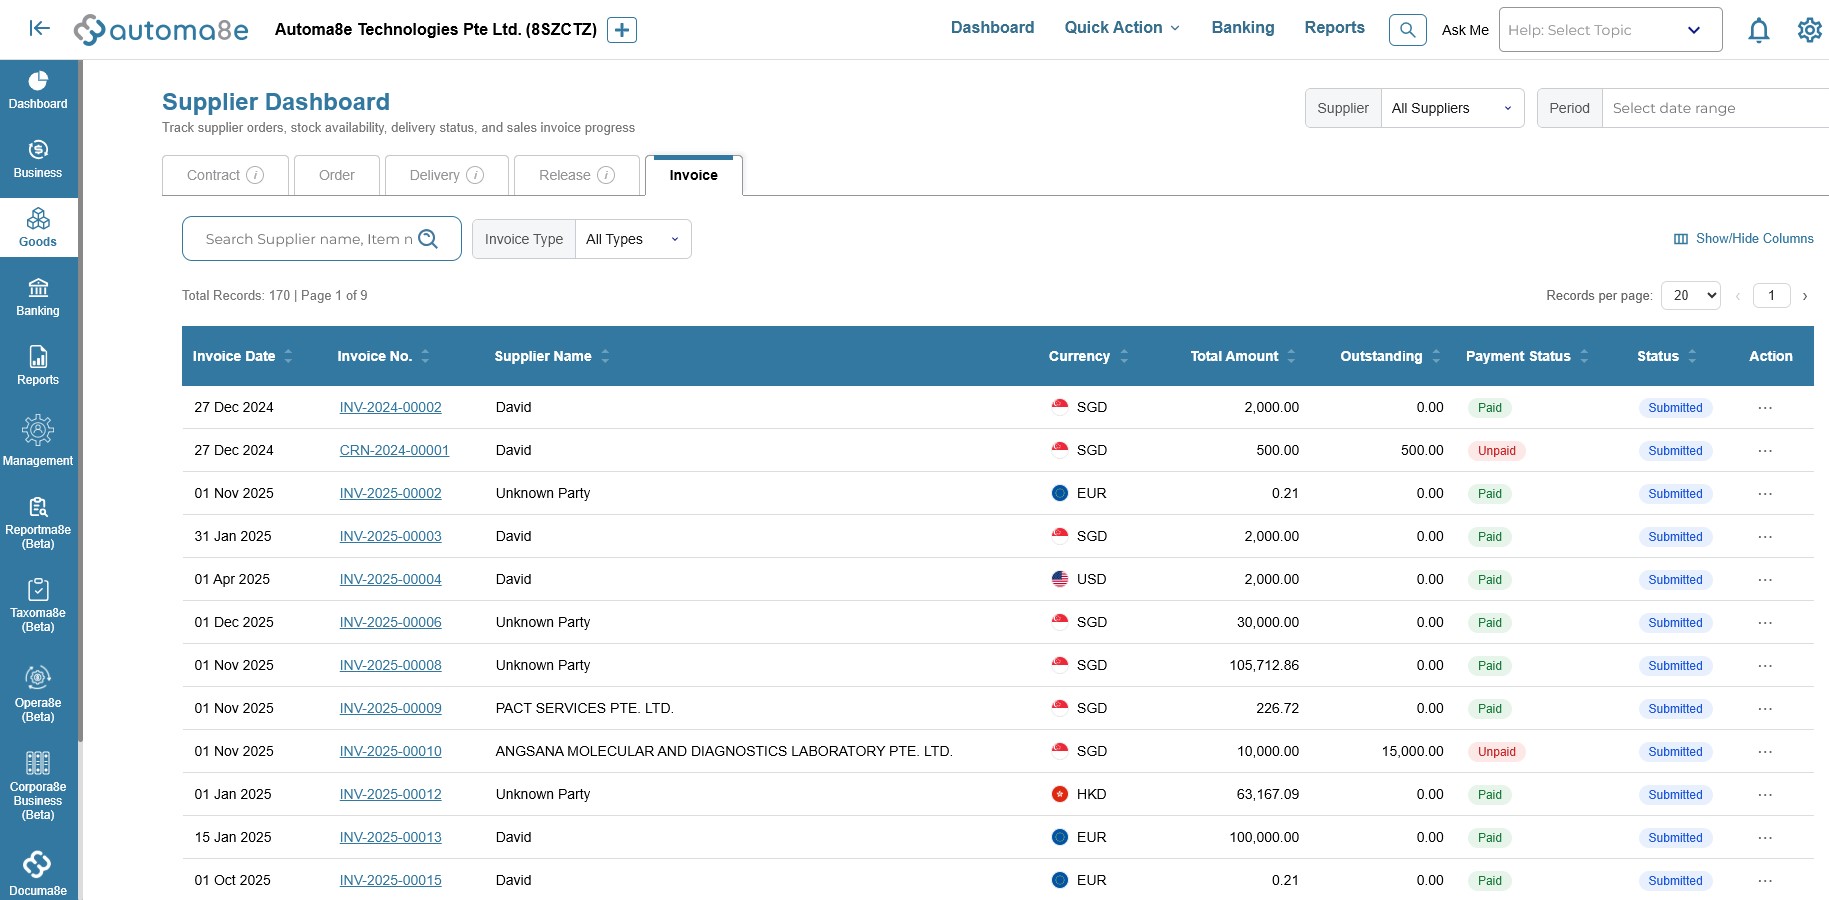Open Business in the sidebar
1829x900 pixels.
(38, 159)
